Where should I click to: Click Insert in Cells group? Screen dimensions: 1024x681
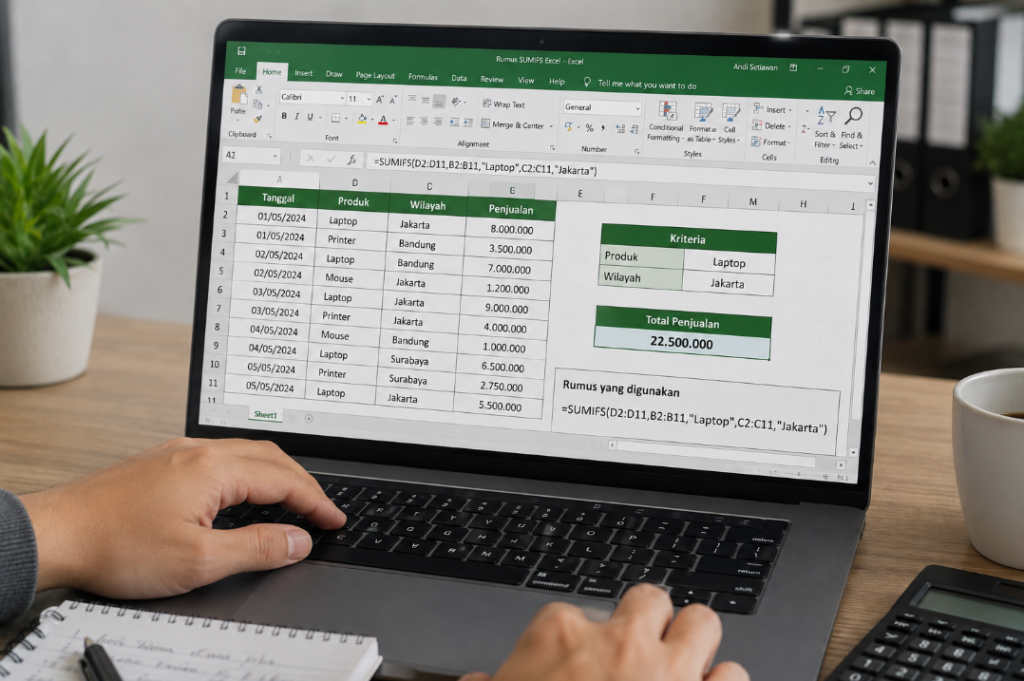(771, 109)
